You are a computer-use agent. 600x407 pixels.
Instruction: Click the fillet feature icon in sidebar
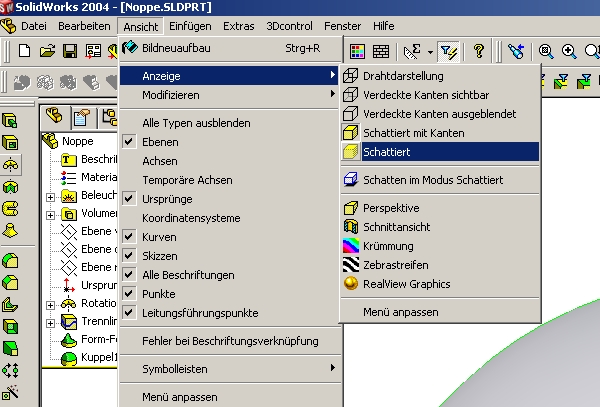coord(10,261)
